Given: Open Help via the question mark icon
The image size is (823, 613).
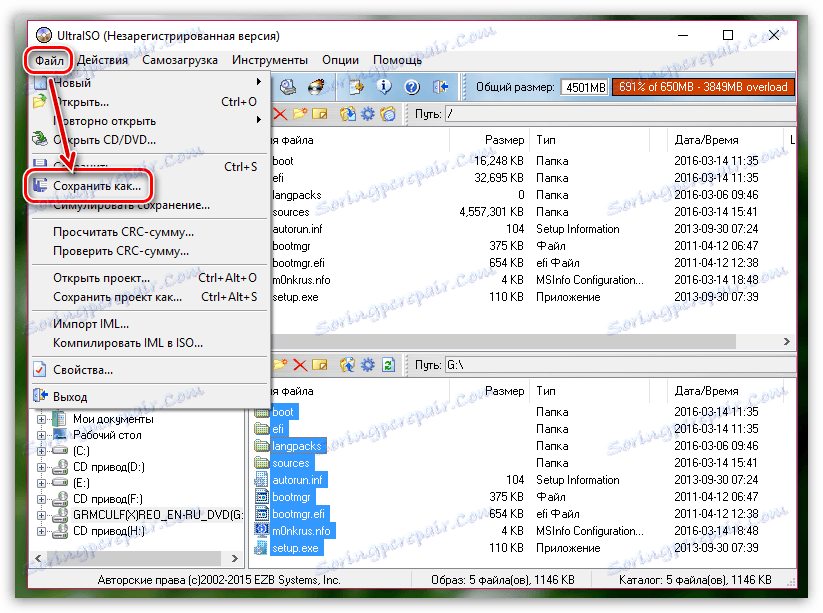Looking at the screenshot, I should point(412,87).
